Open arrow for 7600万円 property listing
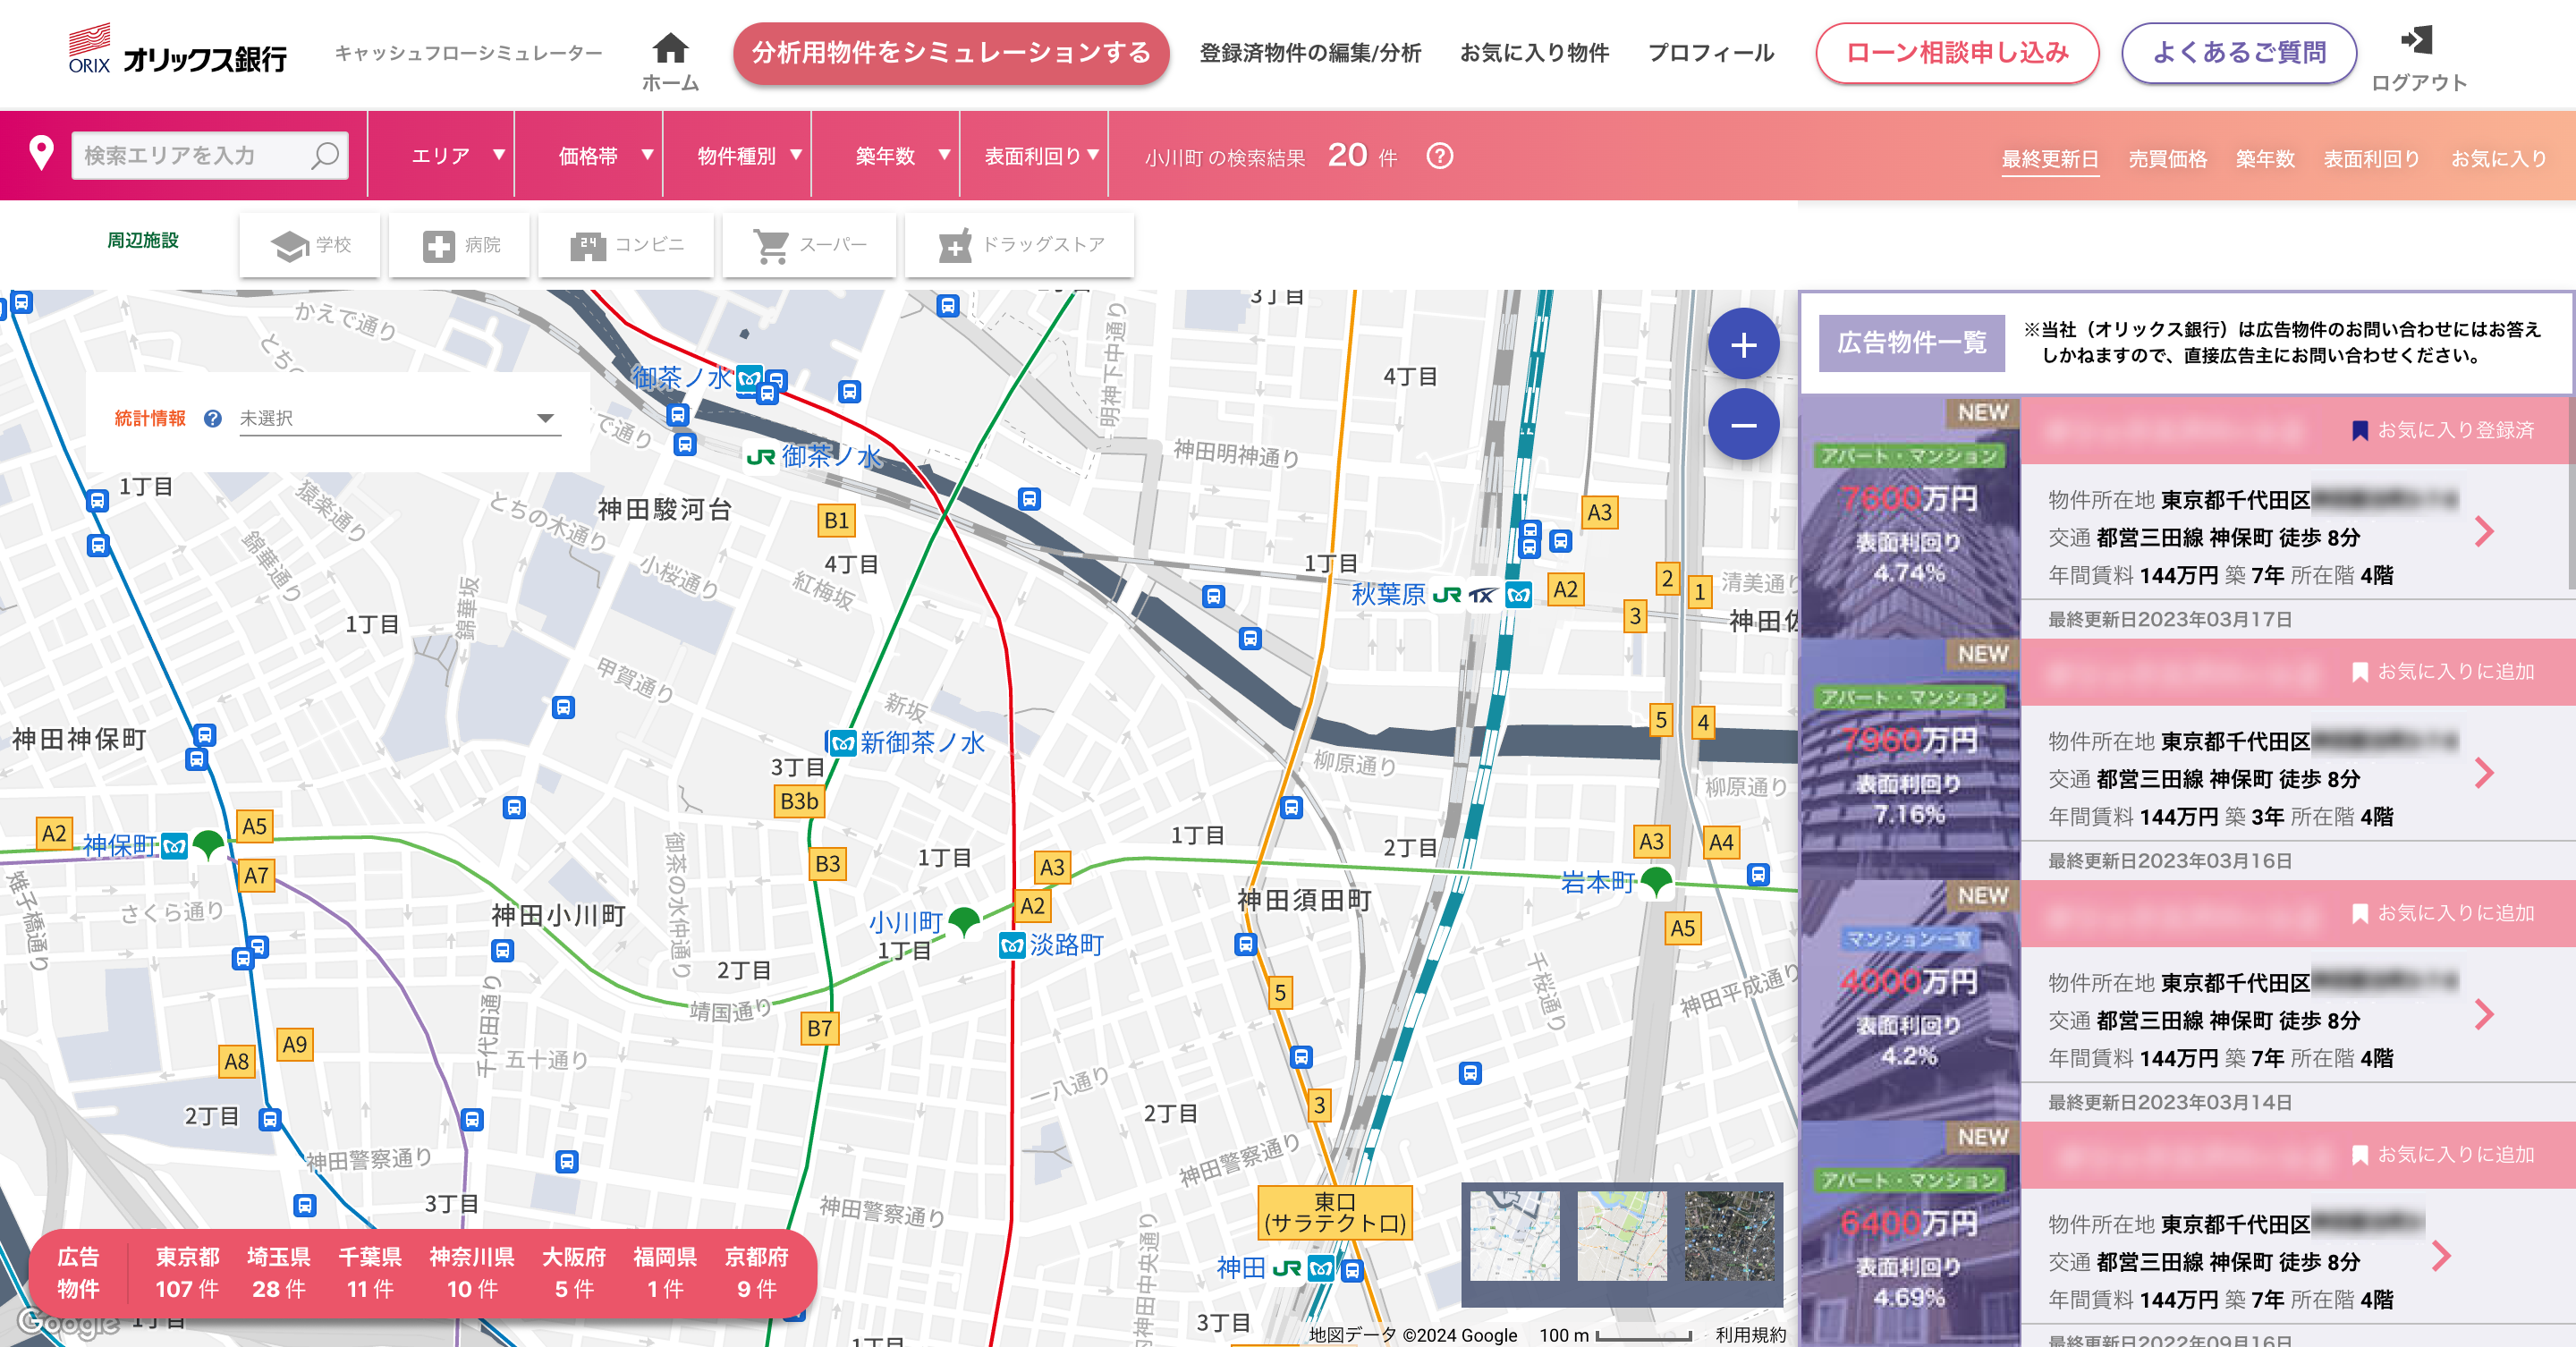Viewport: 2576px width, 1347px height. [x=2484, y=532]
